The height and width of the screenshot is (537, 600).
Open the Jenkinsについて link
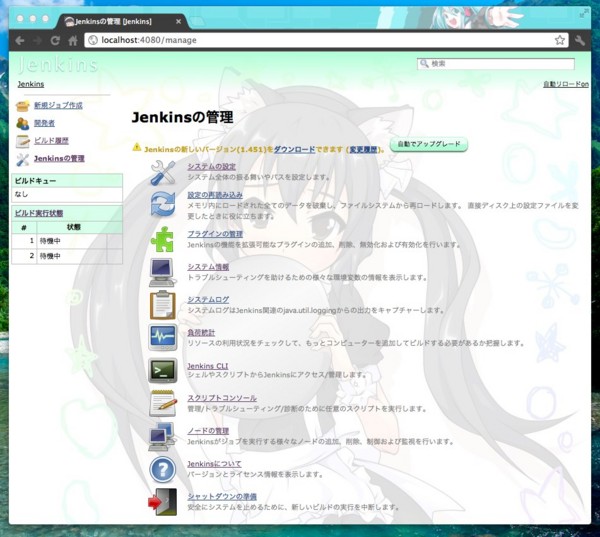pos(214,464)
